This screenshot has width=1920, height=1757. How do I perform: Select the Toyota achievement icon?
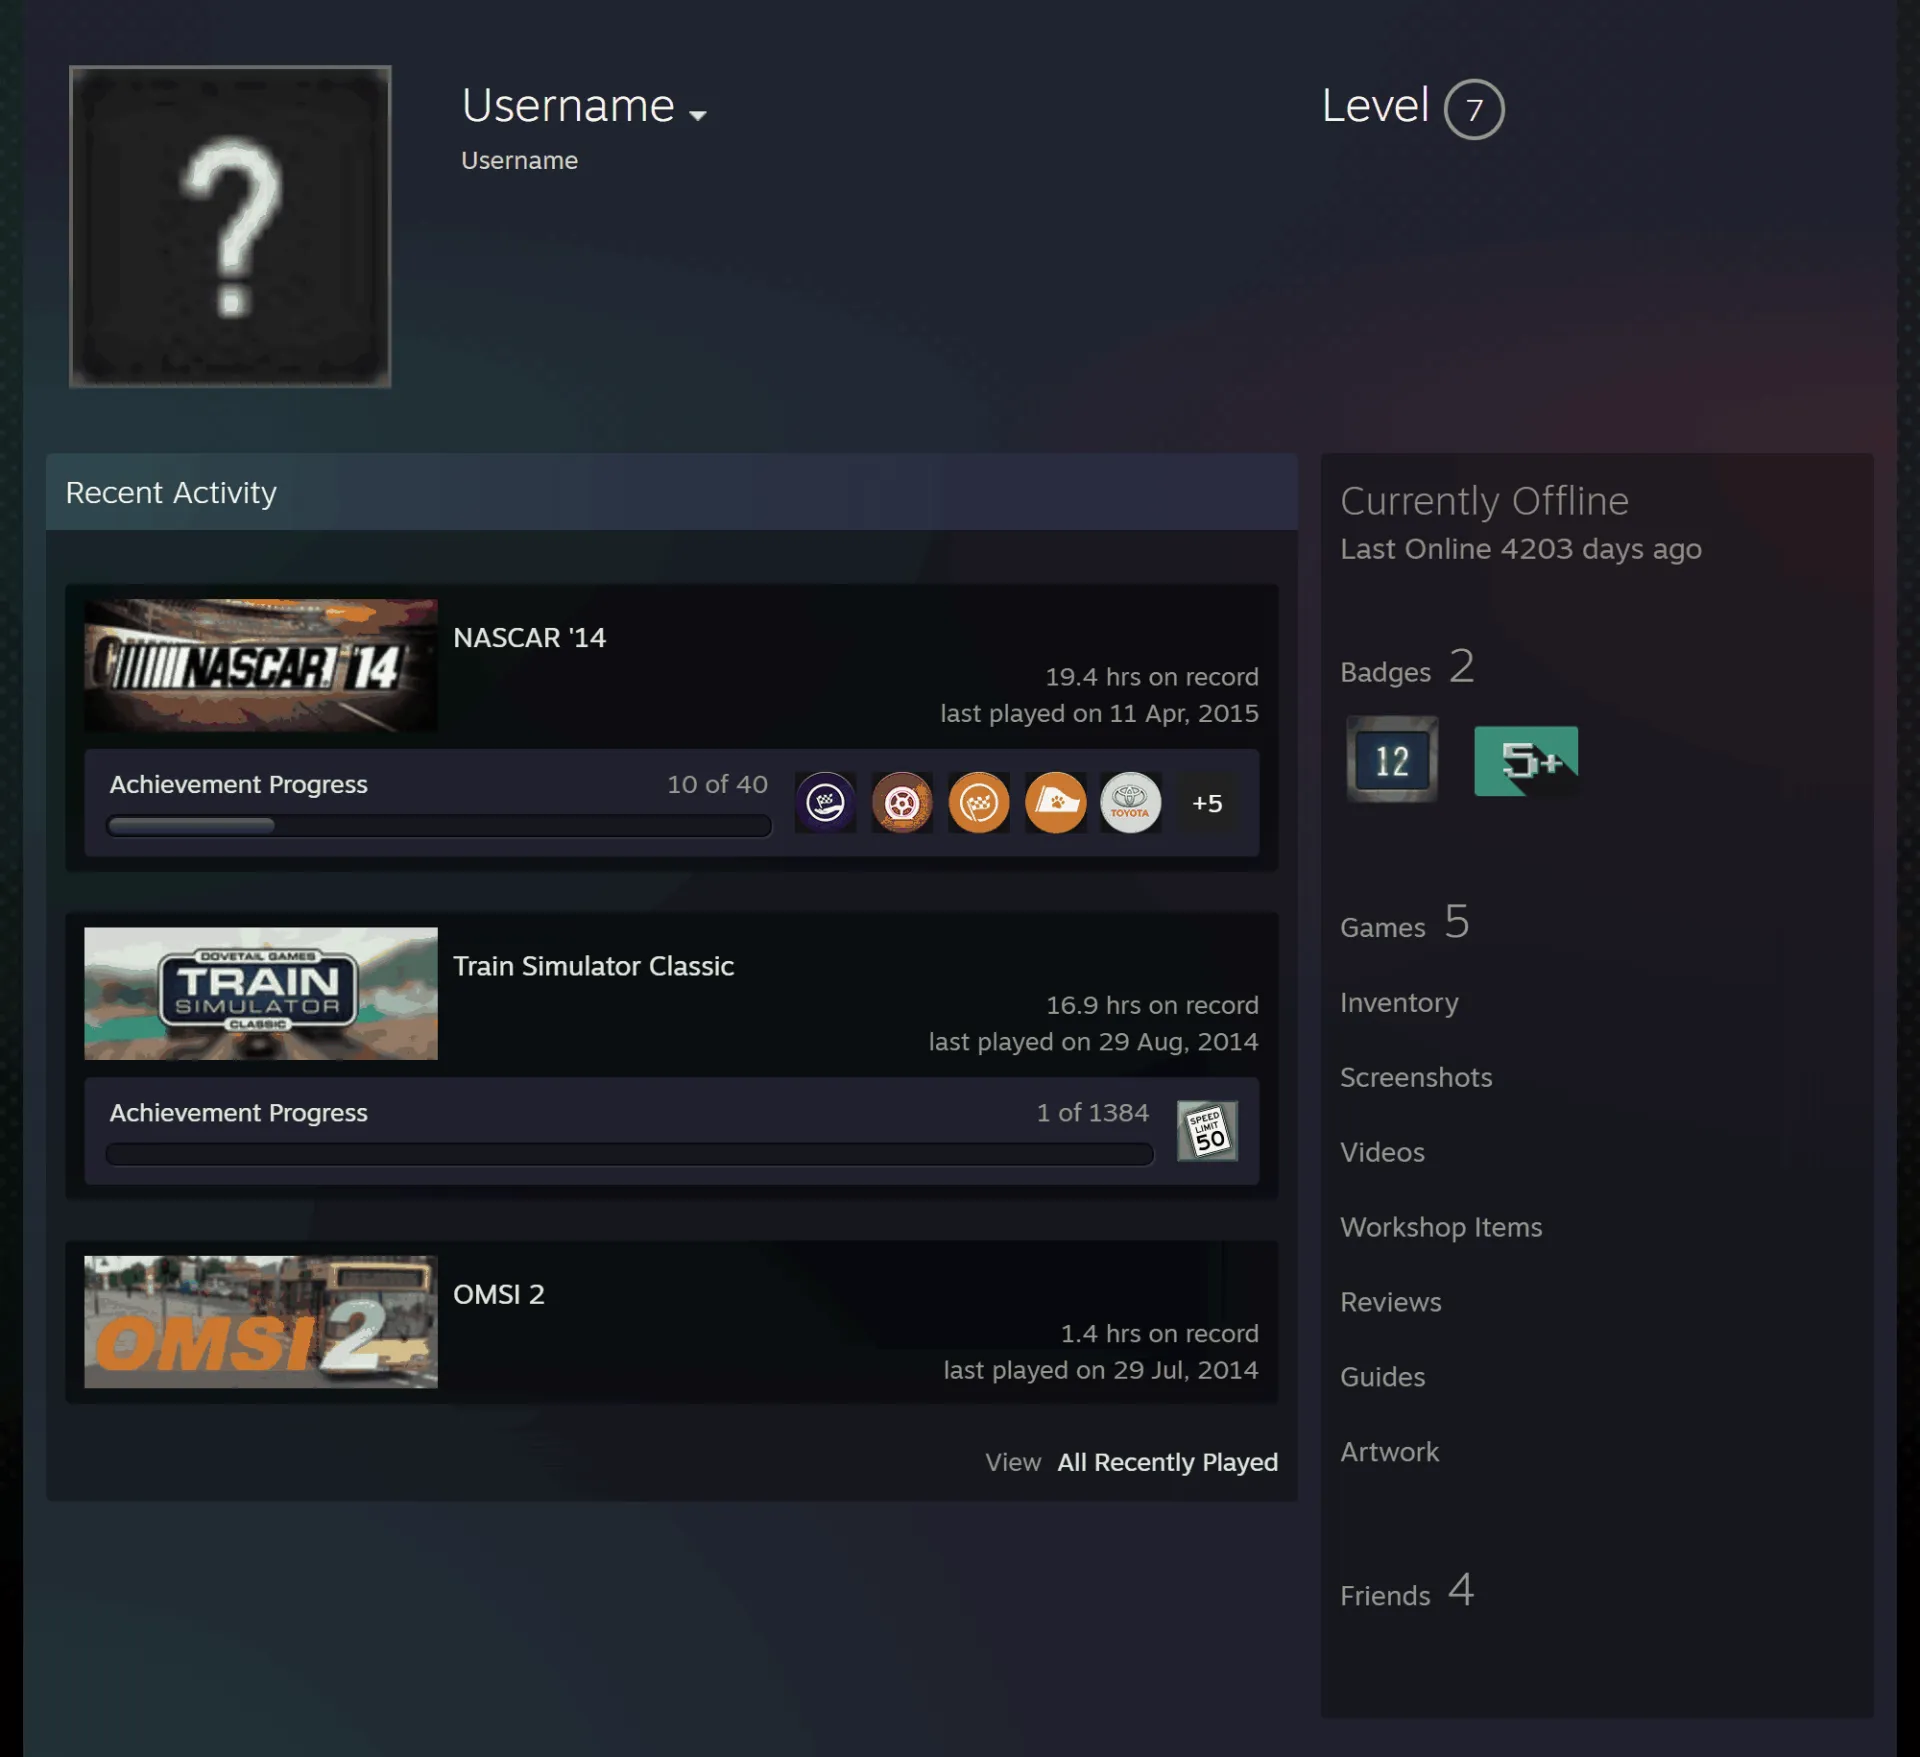point(1131,802)
